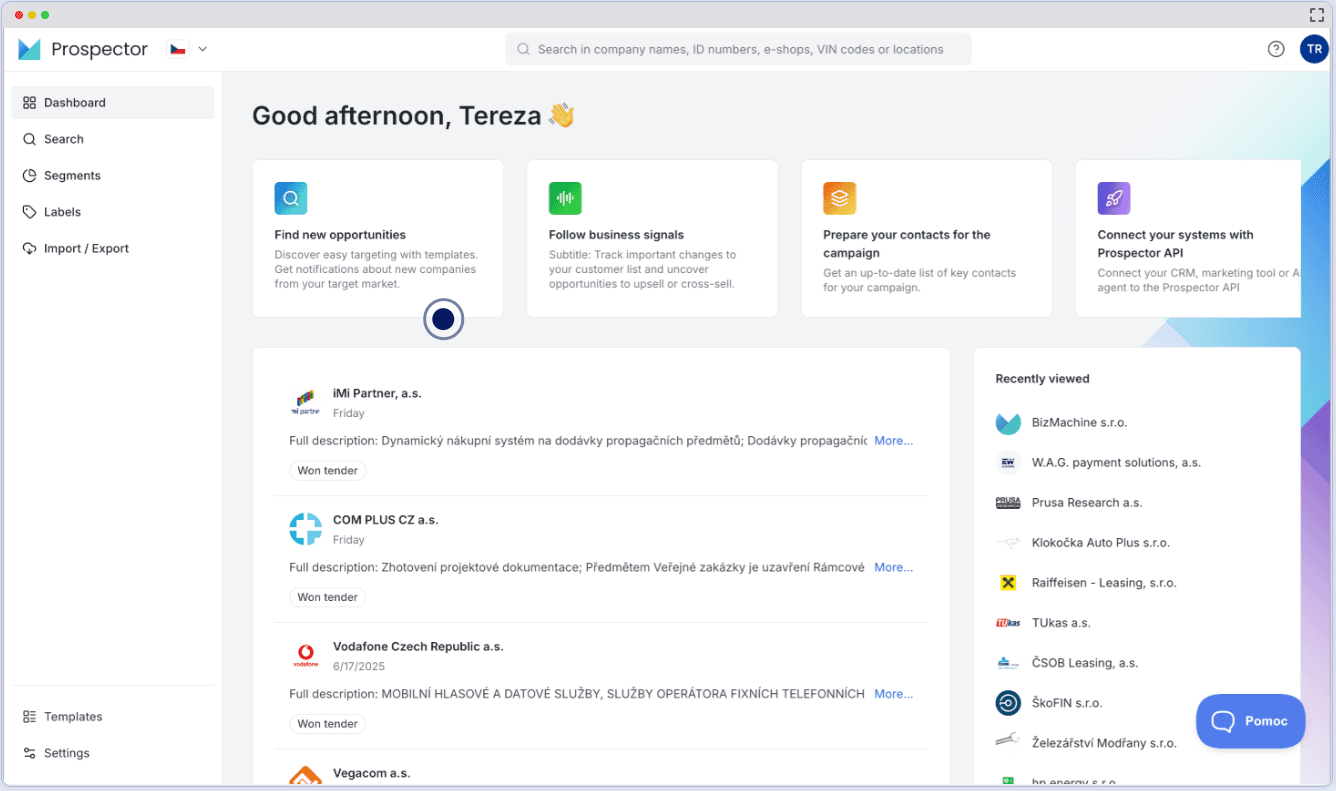Click the Prospector logo icon

pyautogui.click(x=29, y=49)
